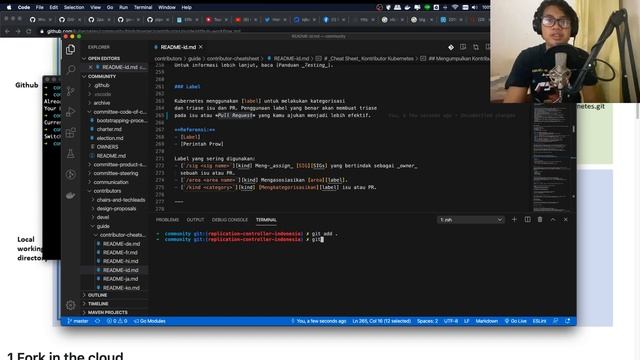This screenshot has height=360, width=640.
Task: Open election.md file in explorer
Action: 110,138
